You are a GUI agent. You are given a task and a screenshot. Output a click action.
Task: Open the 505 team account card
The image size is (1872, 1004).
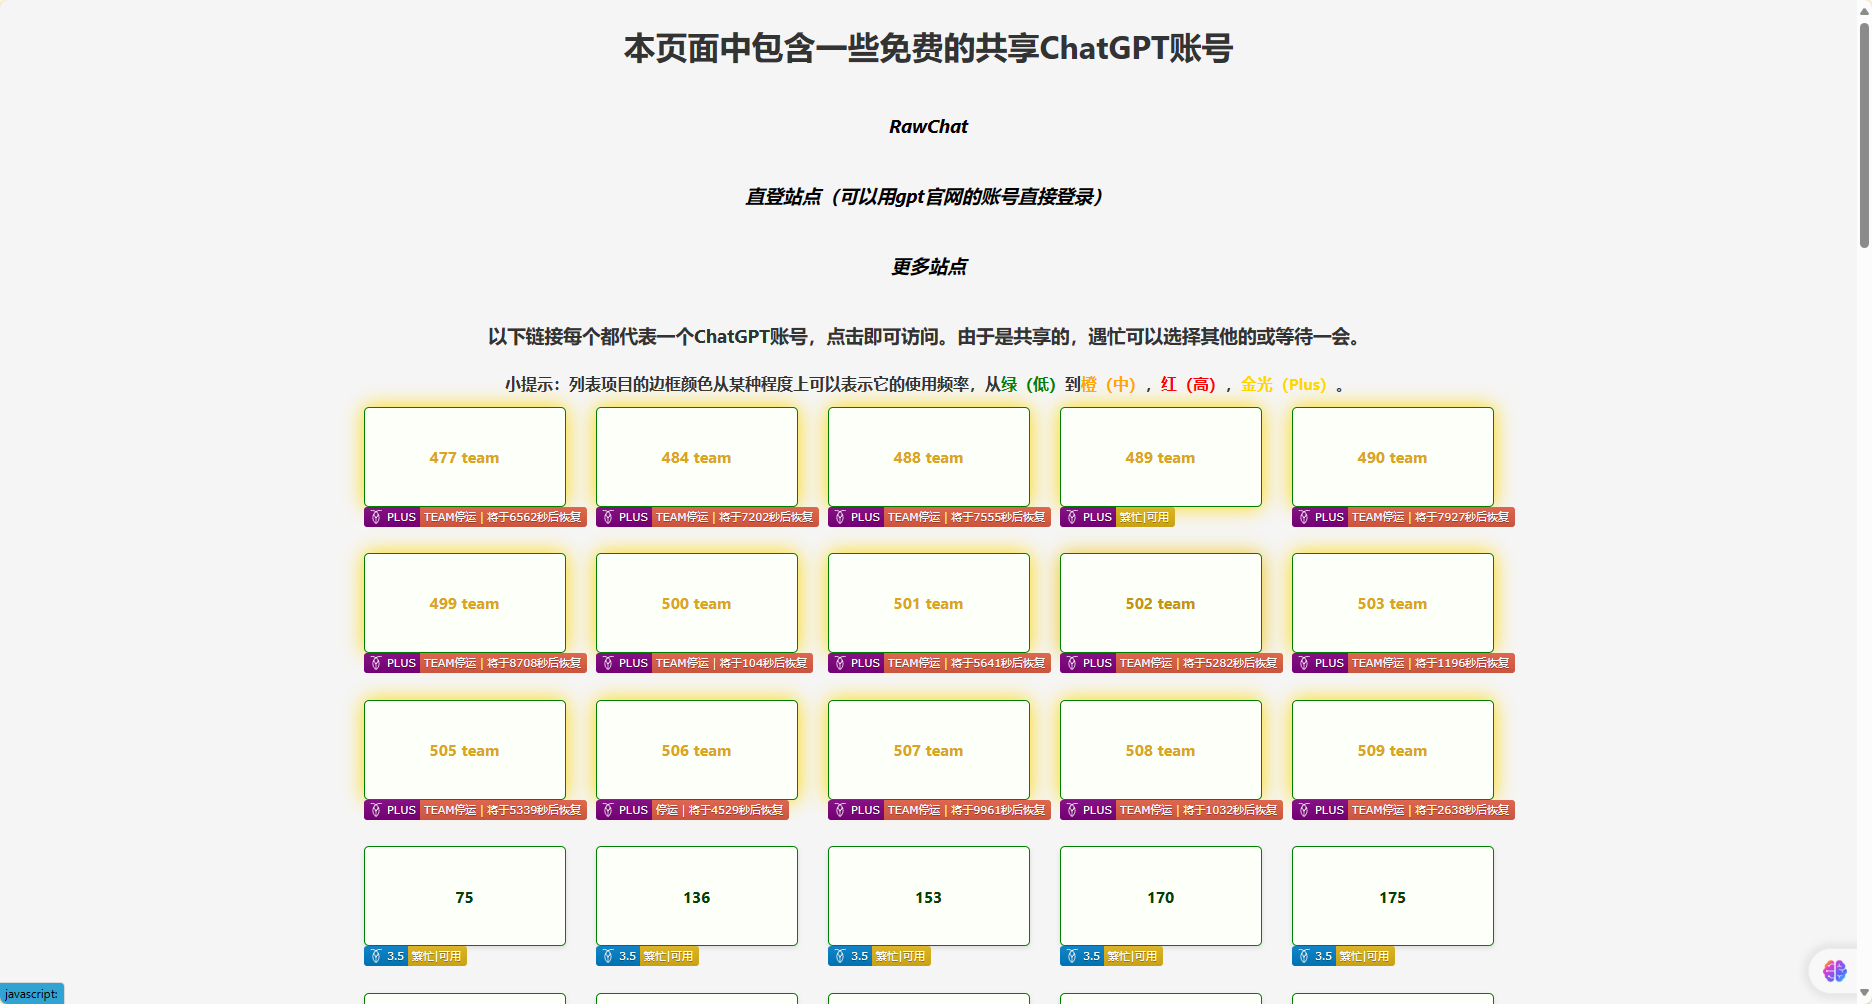click(465, 750)
